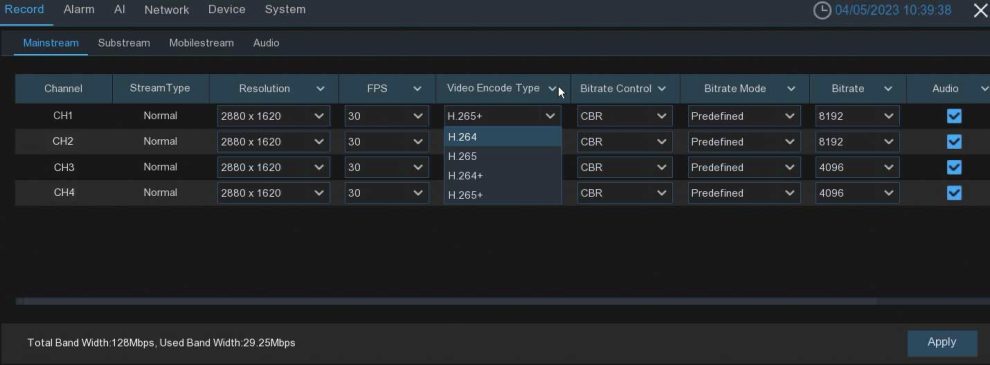
Task: Expand the Audio column header dropdown
Action: [x=984, y=89]
